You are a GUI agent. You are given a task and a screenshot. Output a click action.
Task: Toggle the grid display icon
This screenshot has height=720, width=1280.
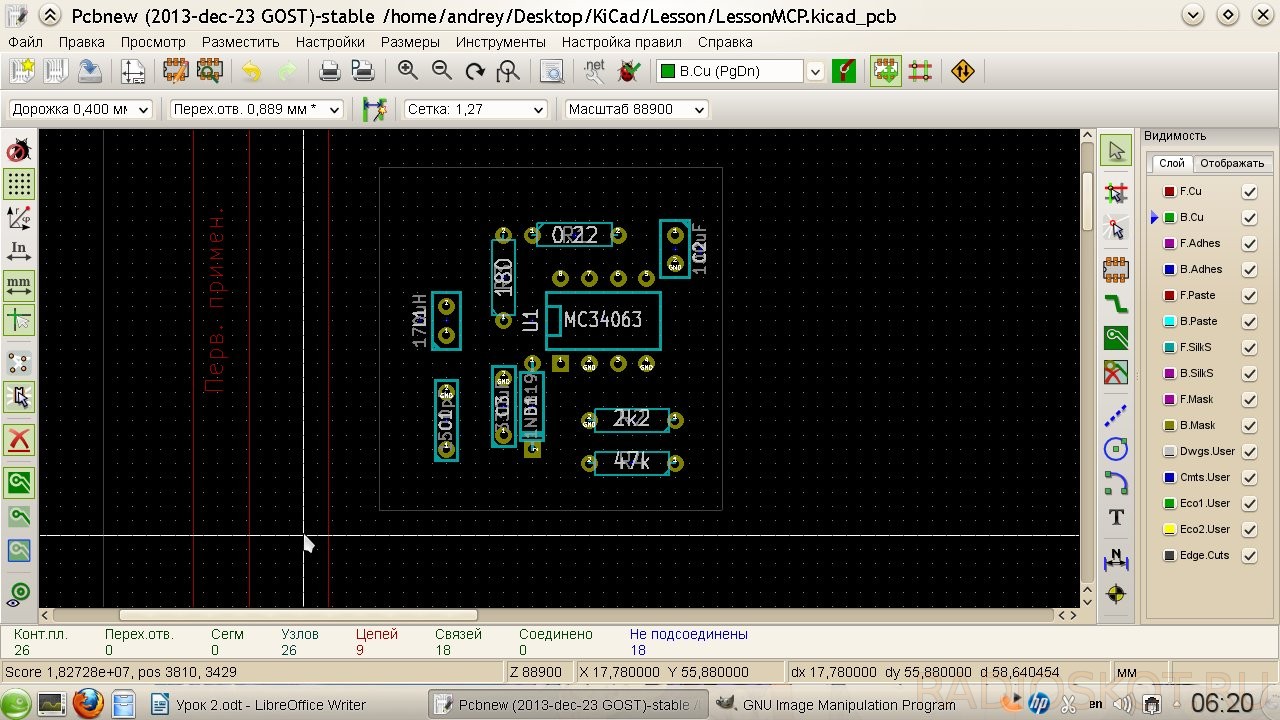coord(19,184)
